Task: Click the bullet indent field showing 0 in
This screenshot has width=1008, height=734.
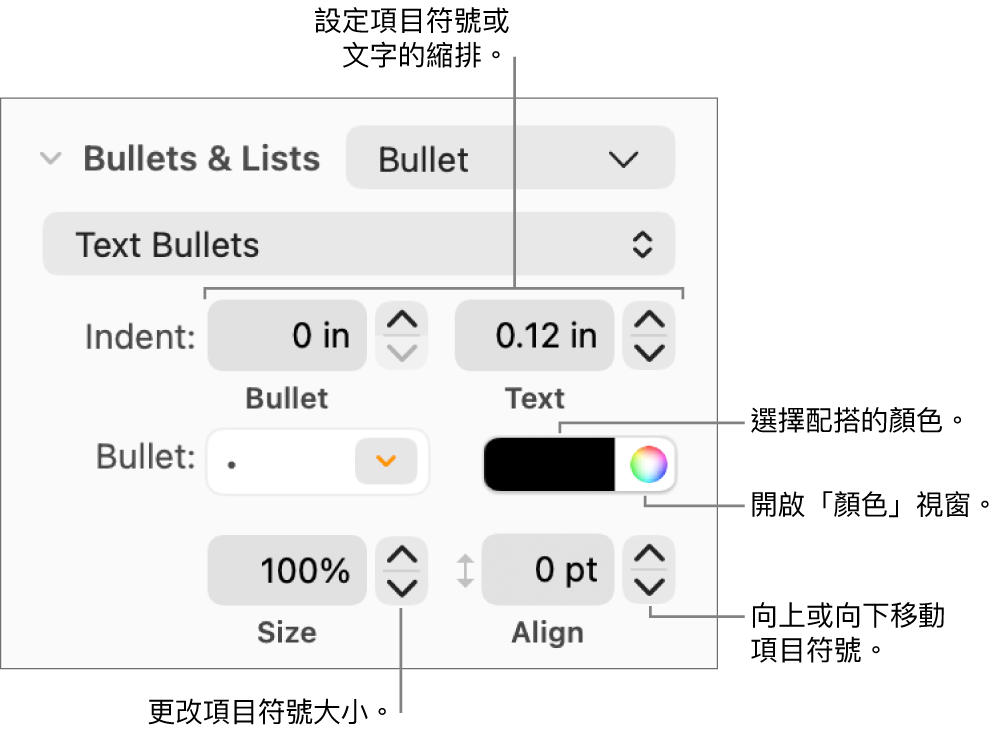Action: pyautogui.click(x=287, y=336)
